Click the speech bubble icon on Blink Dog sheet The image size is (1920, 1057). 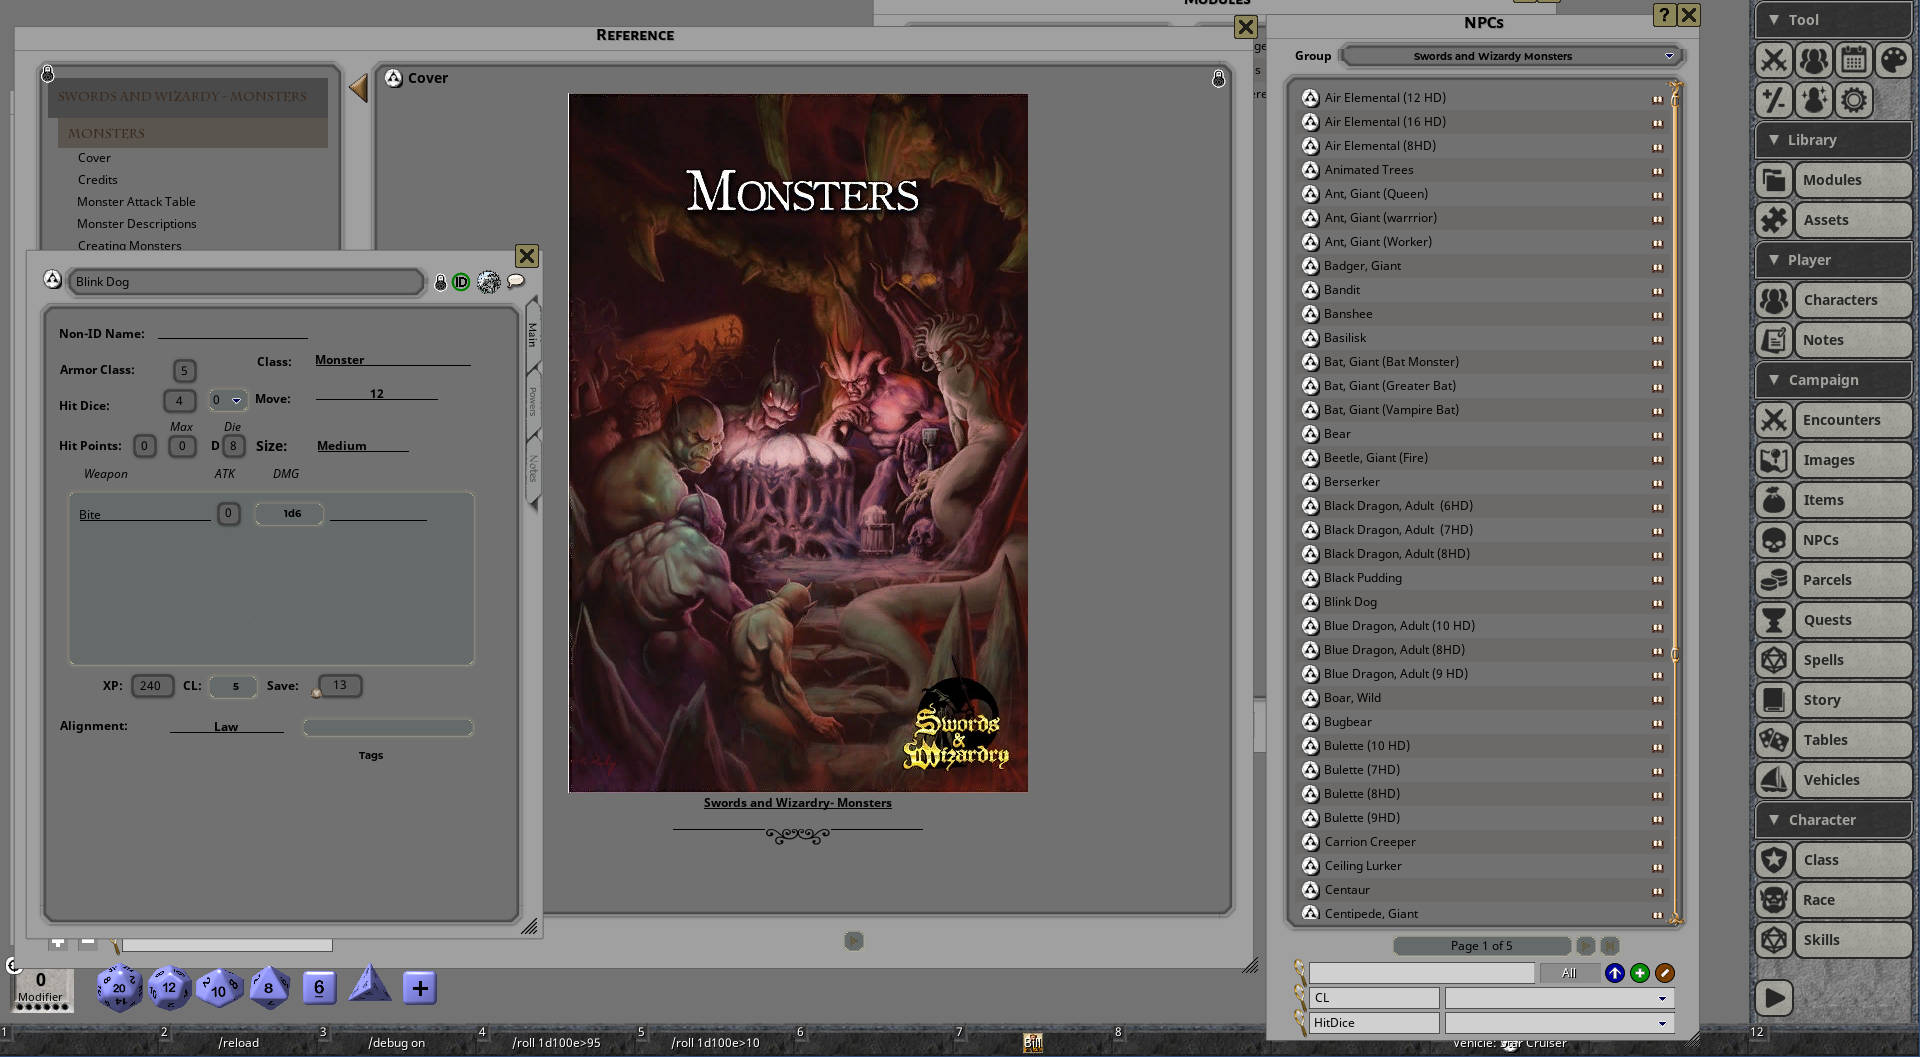point(516,282)
